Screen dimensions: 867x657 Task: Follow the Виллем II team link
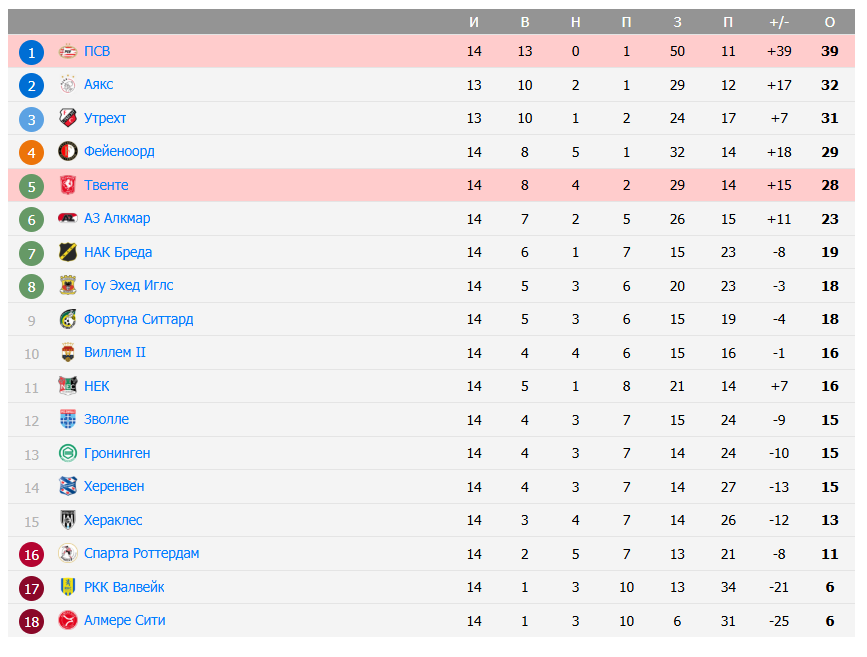(x=115, y=353)
